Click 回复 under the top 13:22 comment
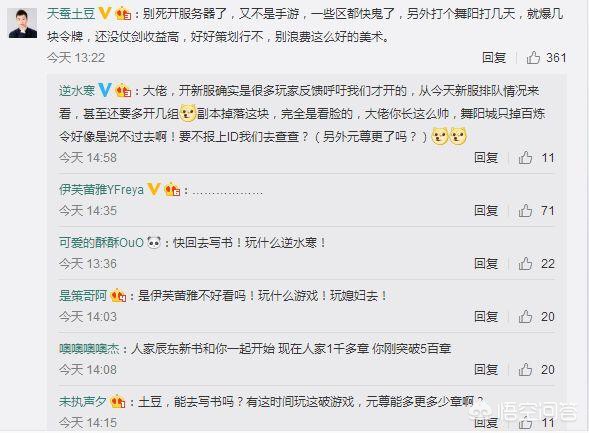Viewport: 589px width, 433px height. (494, 57)
